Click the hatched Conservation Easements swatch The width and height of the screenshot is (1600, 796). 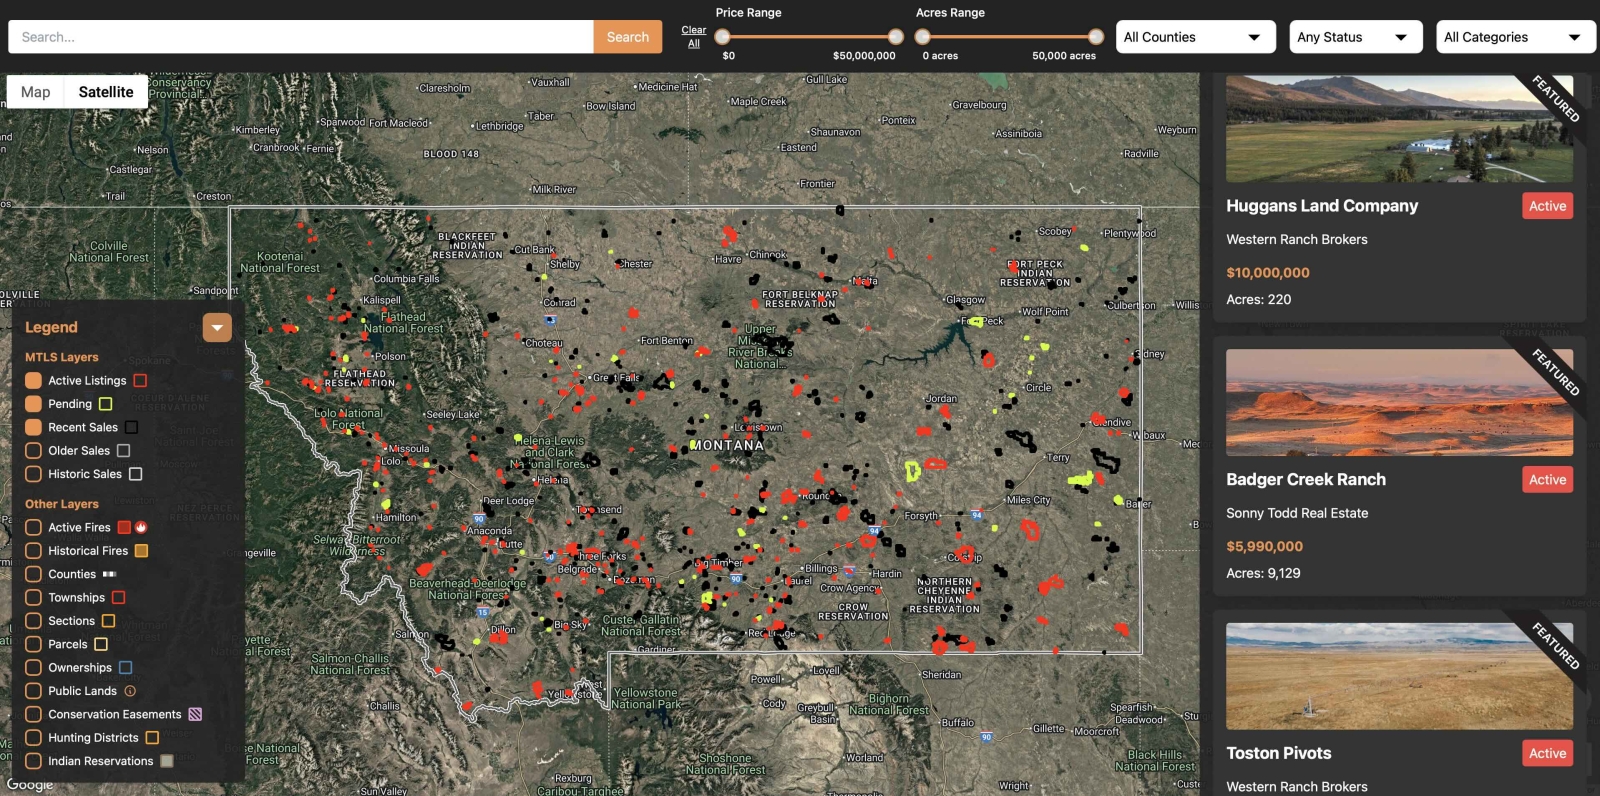pos(195,714)
